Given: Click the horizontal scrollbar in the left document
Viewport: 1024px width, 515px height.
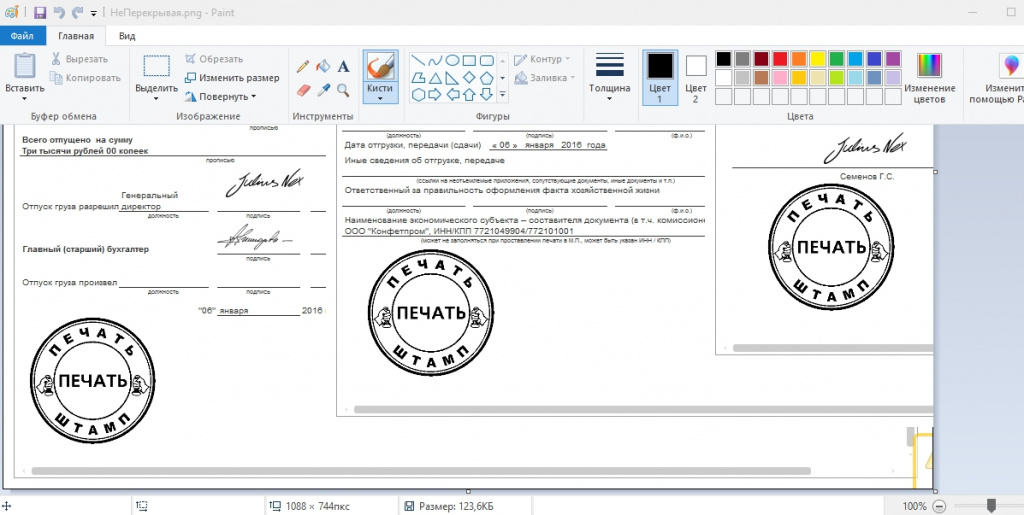Looking at the screenshot, I should [421, 471].
